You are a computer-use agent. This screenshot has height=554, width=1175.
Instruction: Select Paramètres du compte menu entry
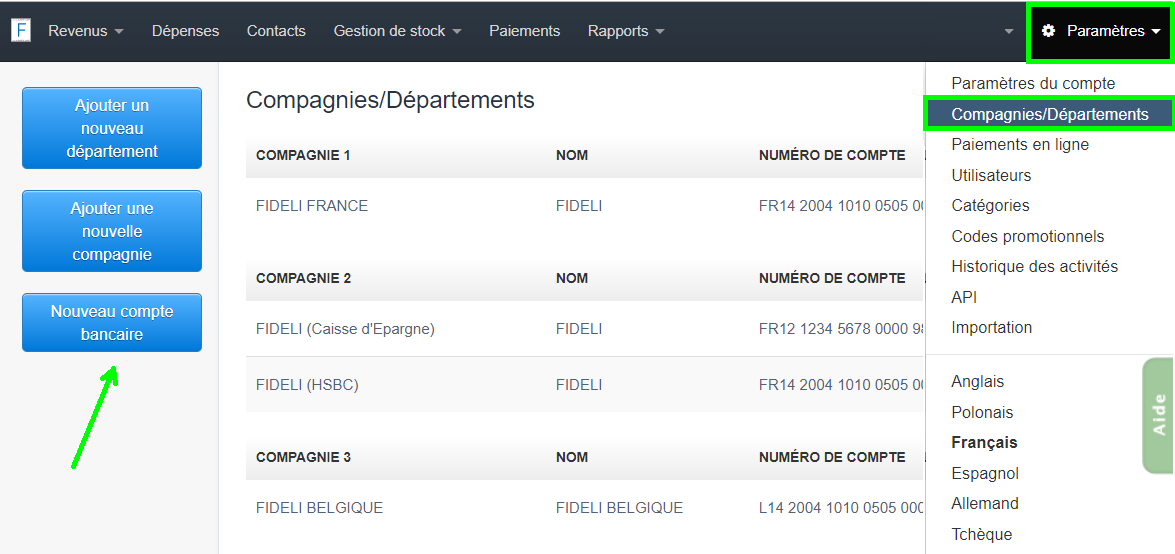(x=1033, y=84)
